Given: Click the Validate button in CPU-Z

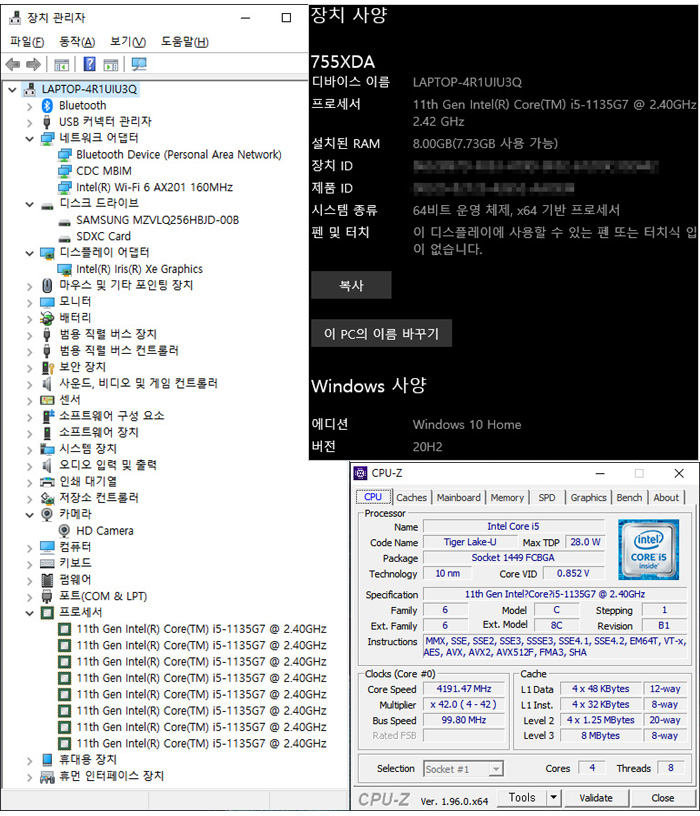Looking at the screenshot, I should point(595,798).
